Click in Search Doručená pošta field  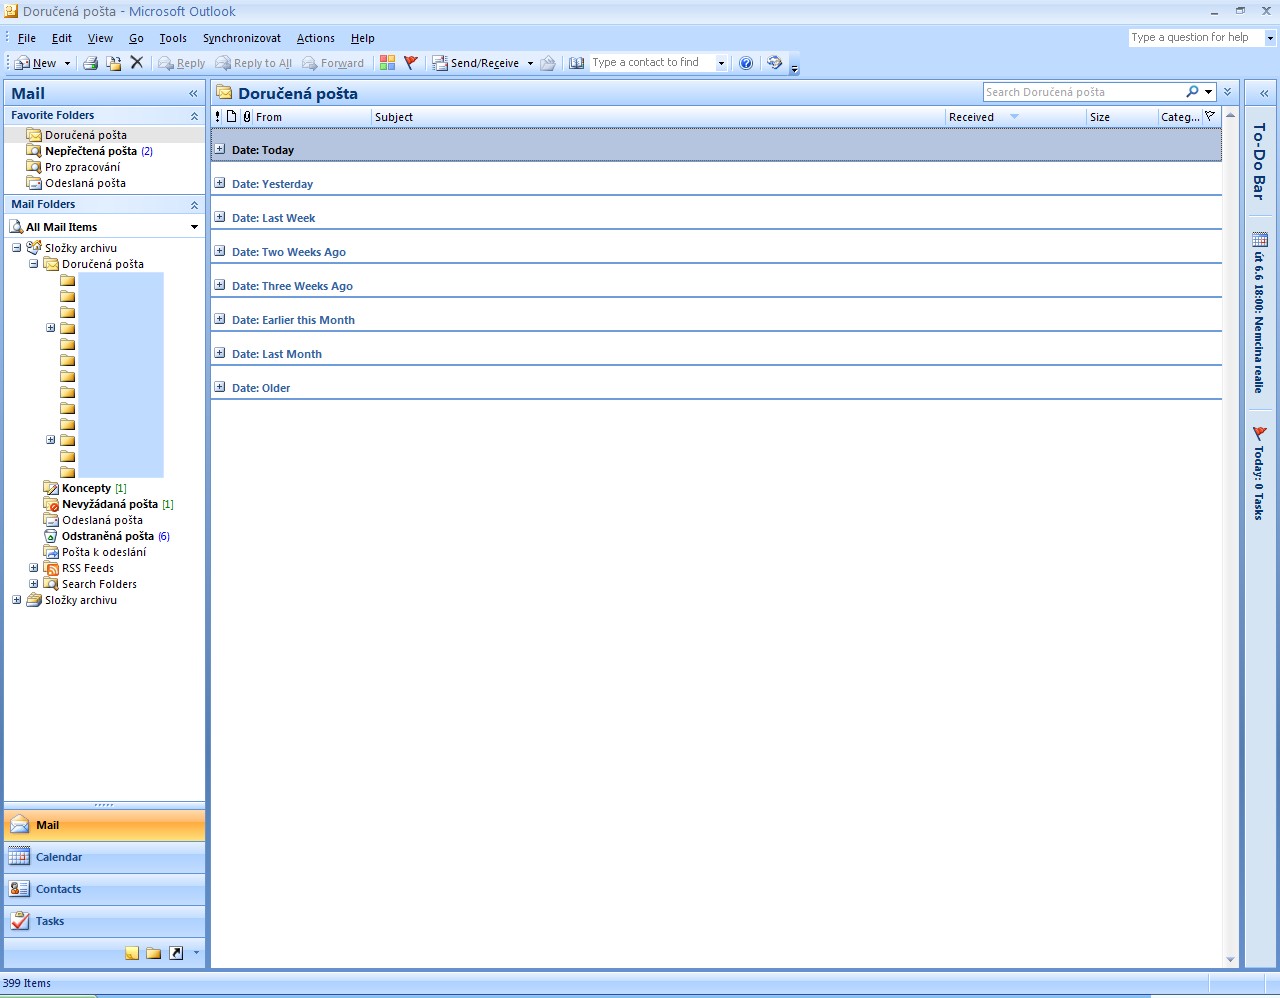tap(1083, 92)
